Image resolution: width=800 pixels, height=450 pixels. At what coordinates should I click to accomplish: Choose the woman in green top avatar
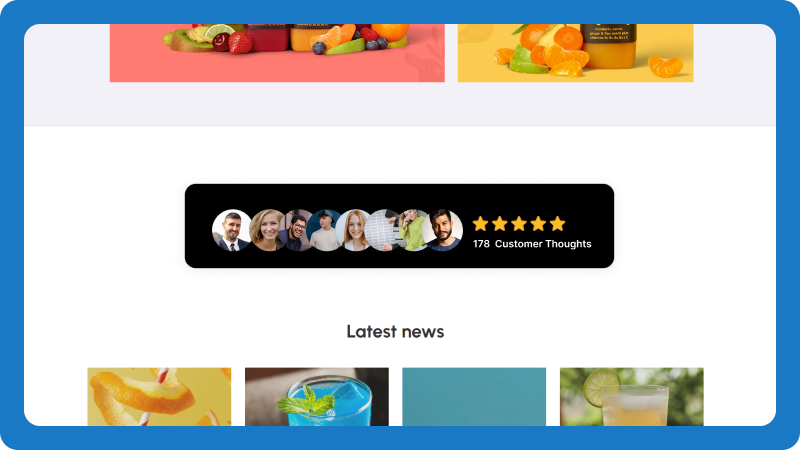point(412,230)
